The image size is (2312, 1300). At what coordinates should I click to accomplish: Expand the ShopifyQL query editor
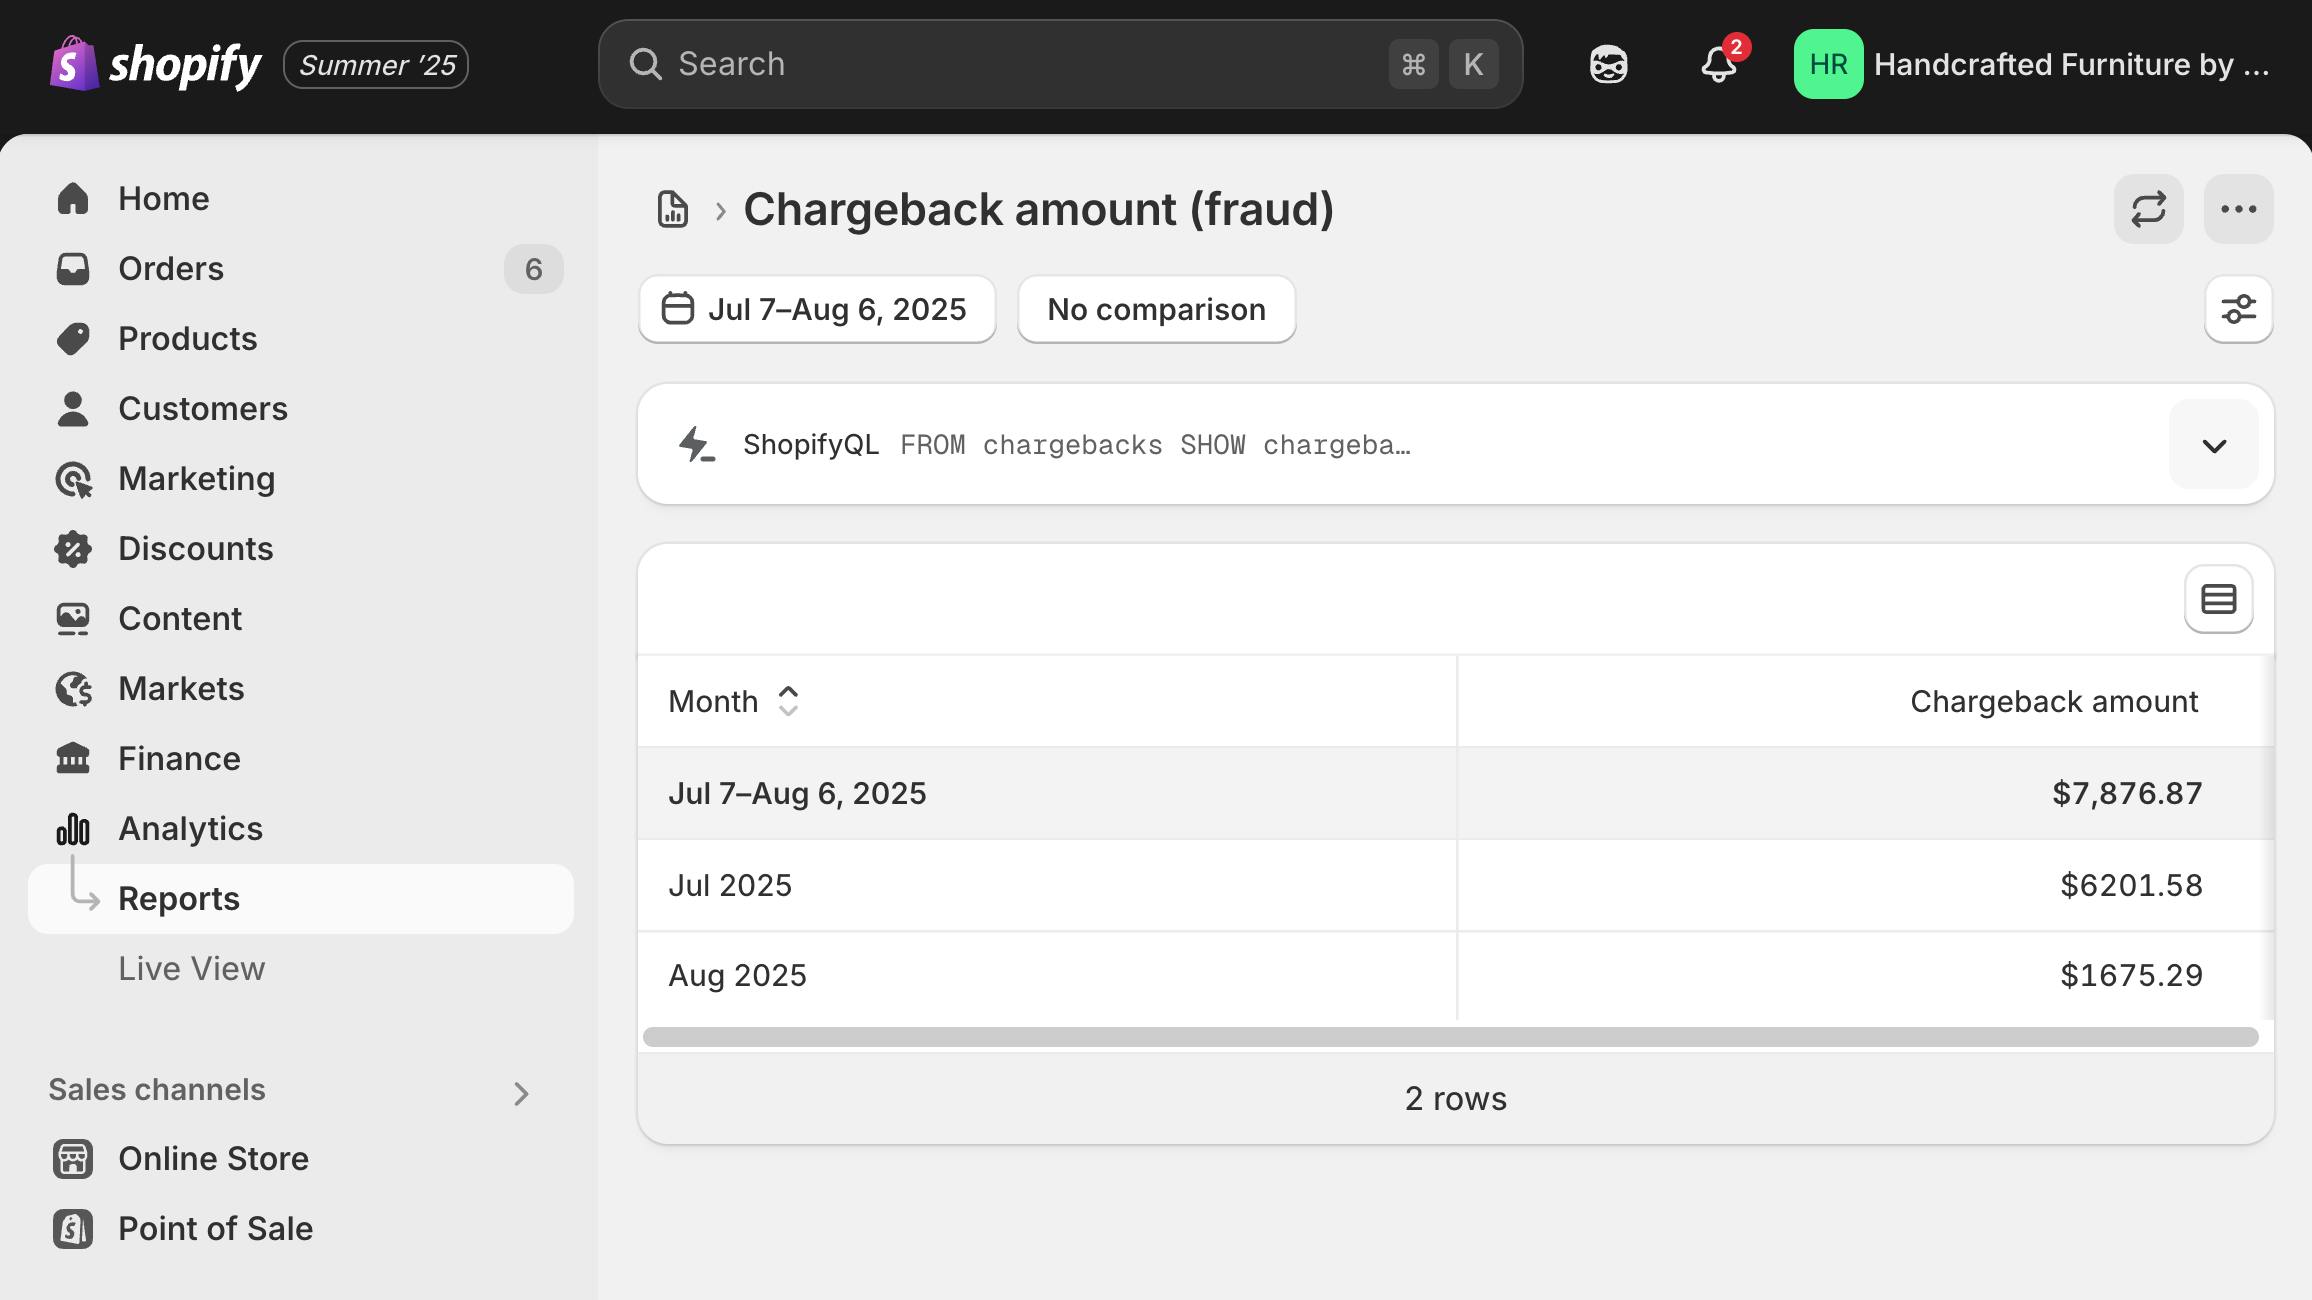[2214, 445]
